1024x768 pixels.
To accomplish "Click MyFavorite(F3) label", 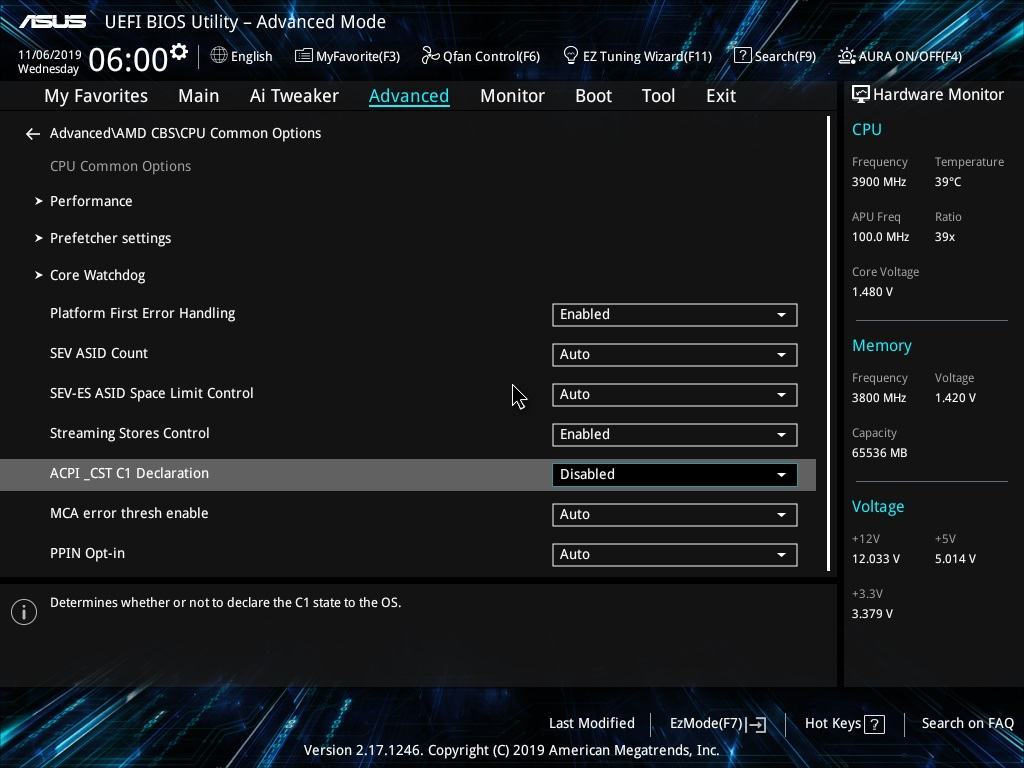I will (x=358, y=56).
